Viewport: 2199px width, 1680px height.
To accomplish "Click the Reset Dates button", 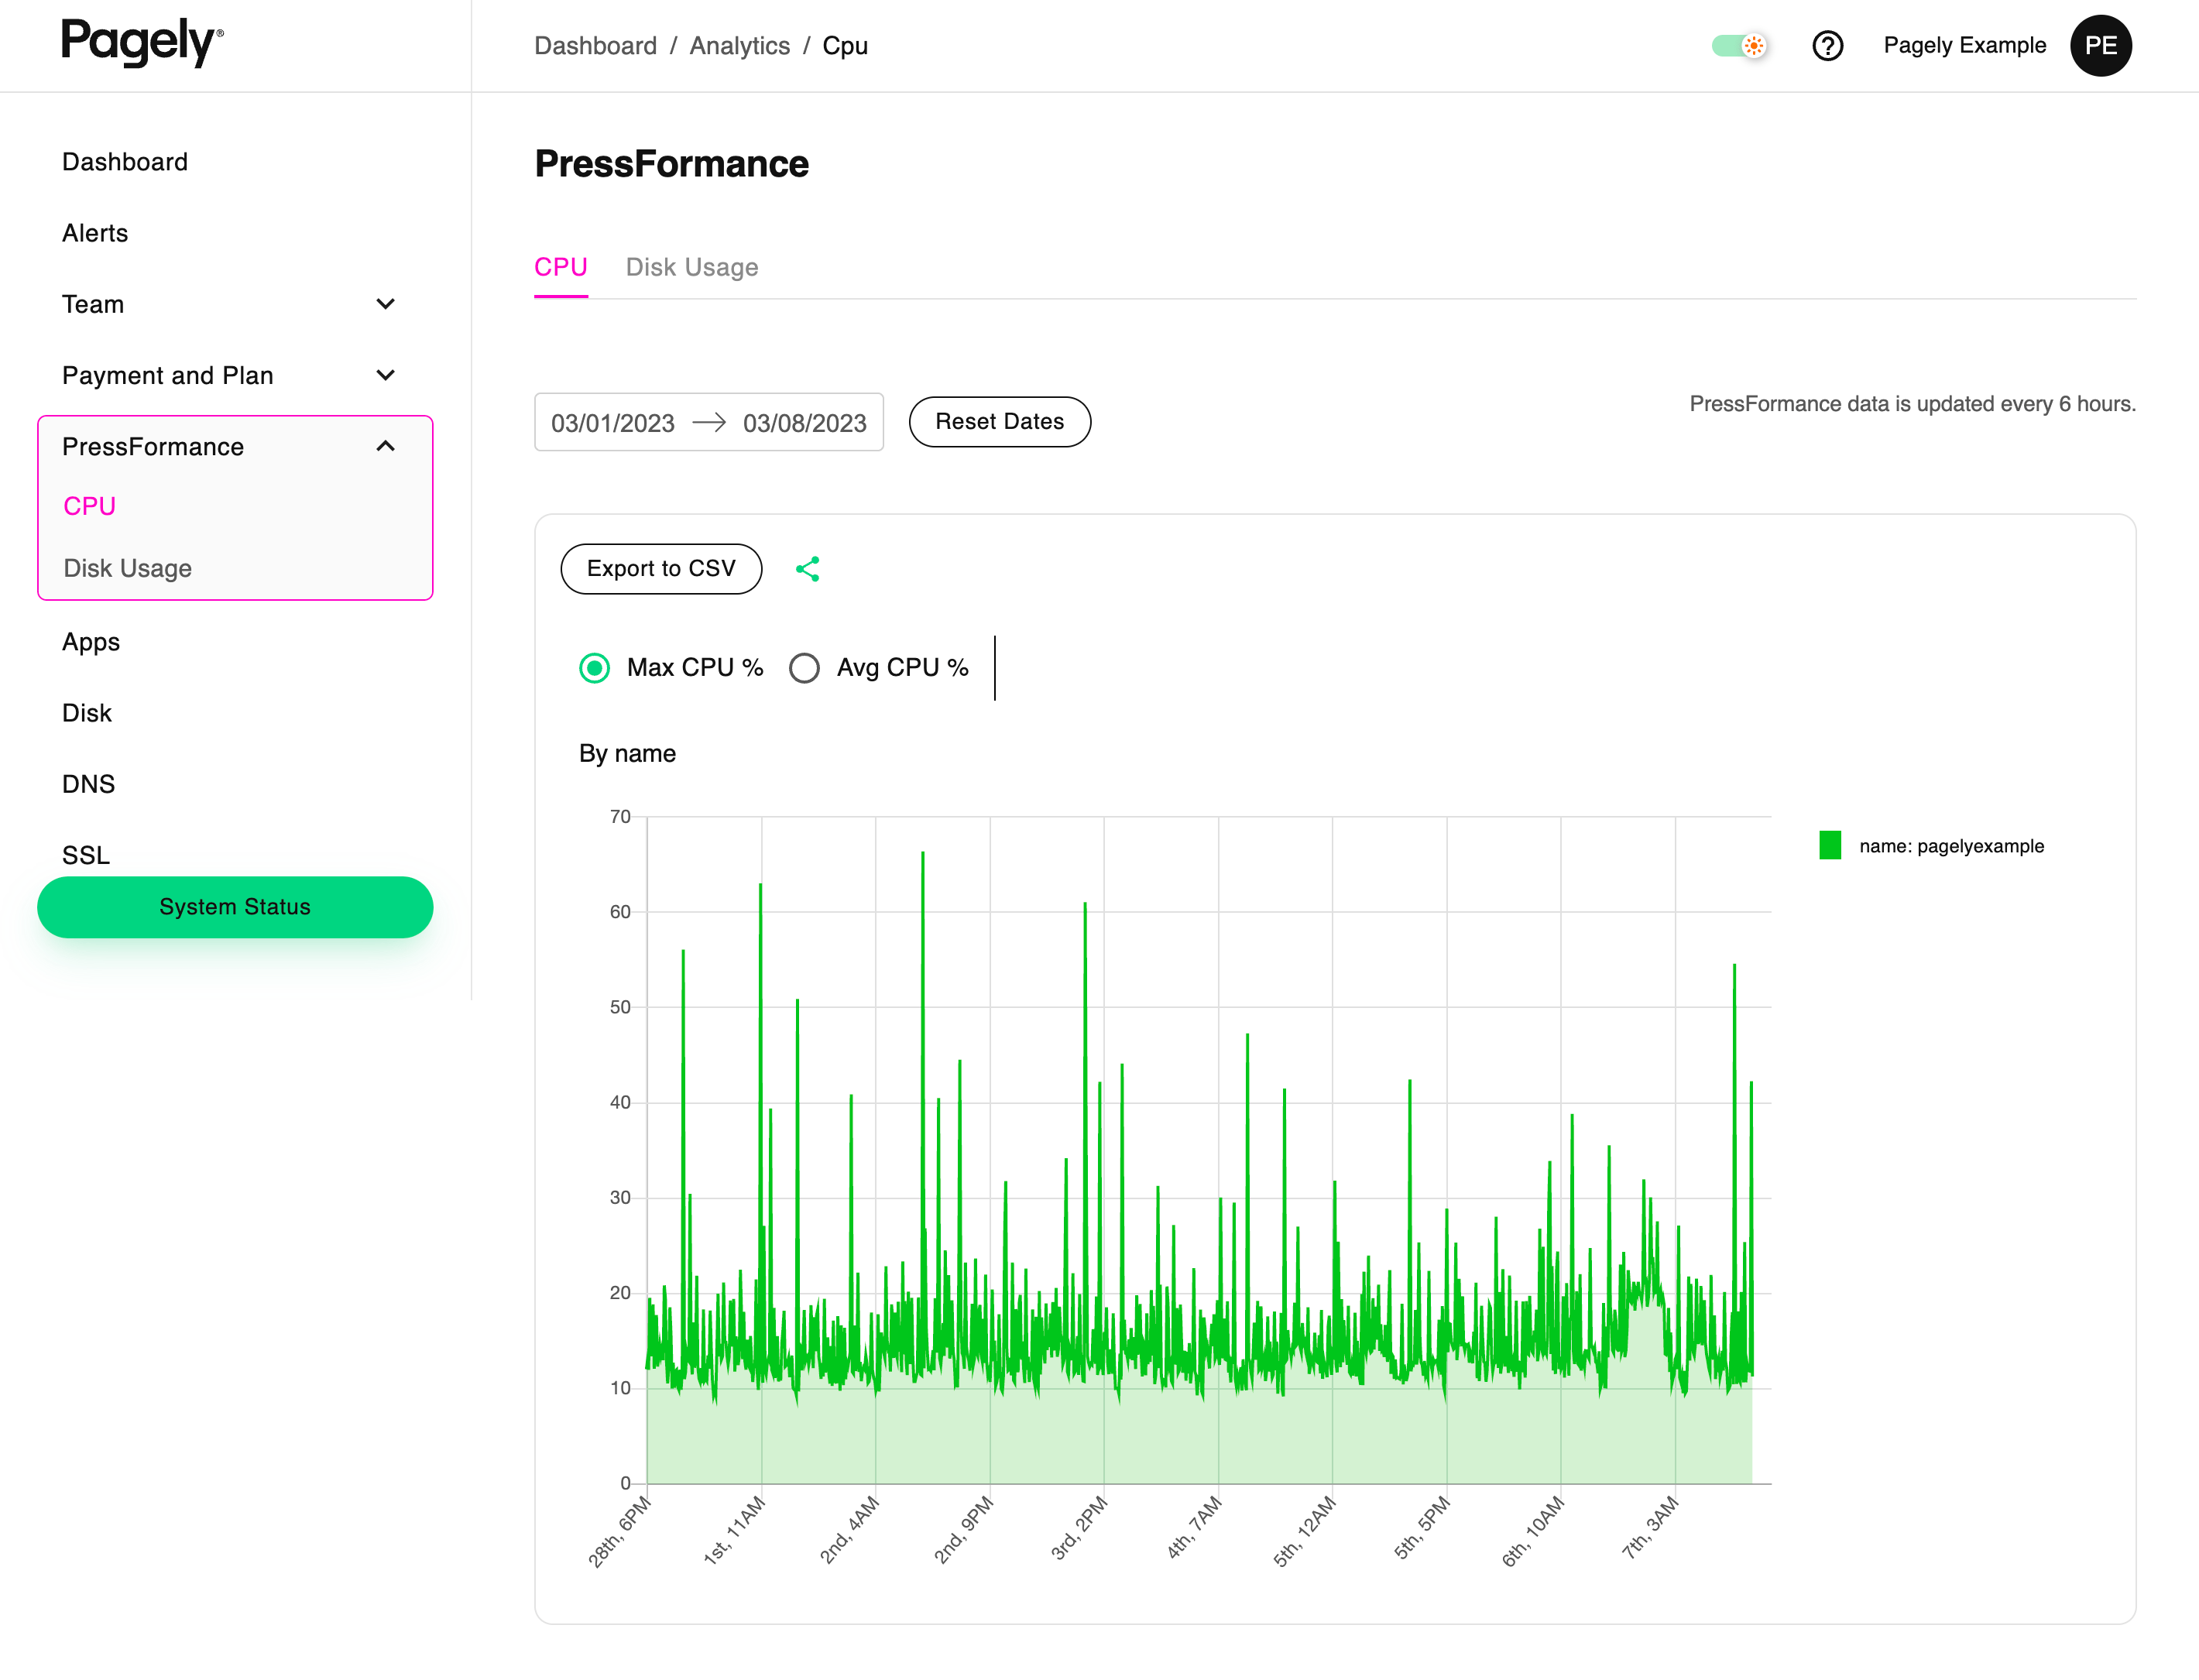I will (x=1000, y=422).
